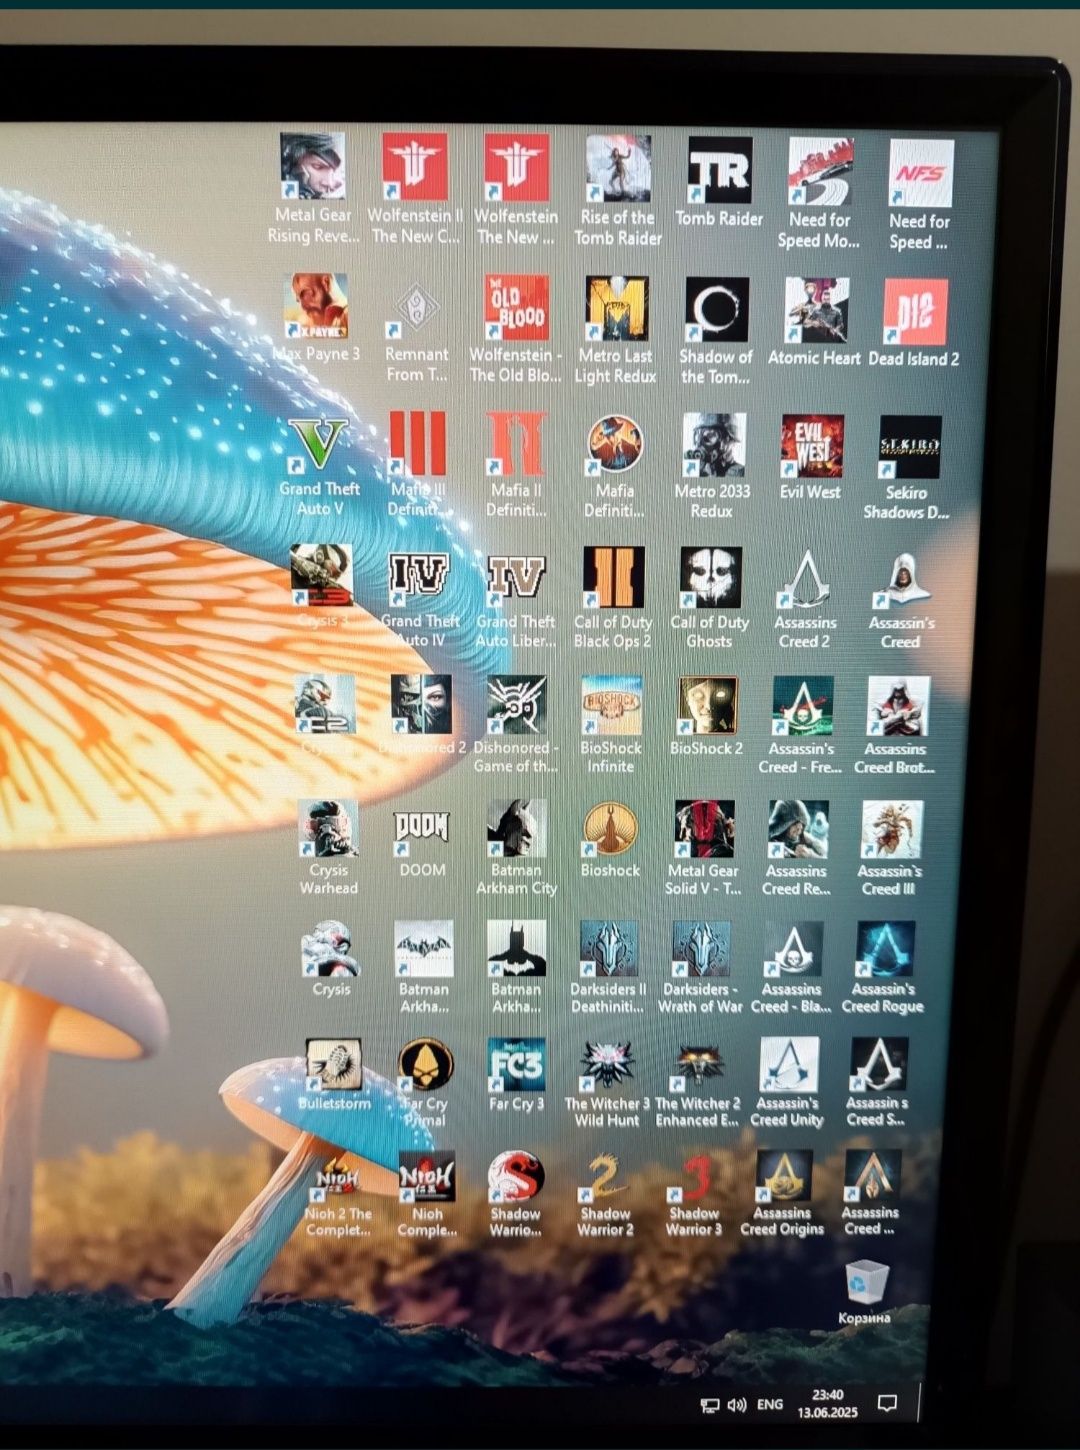The width and height of the screenshot is (1080, 1450).
Task: Launch Bulletstorm desktop icon
Action: (x=332, y=1065)
